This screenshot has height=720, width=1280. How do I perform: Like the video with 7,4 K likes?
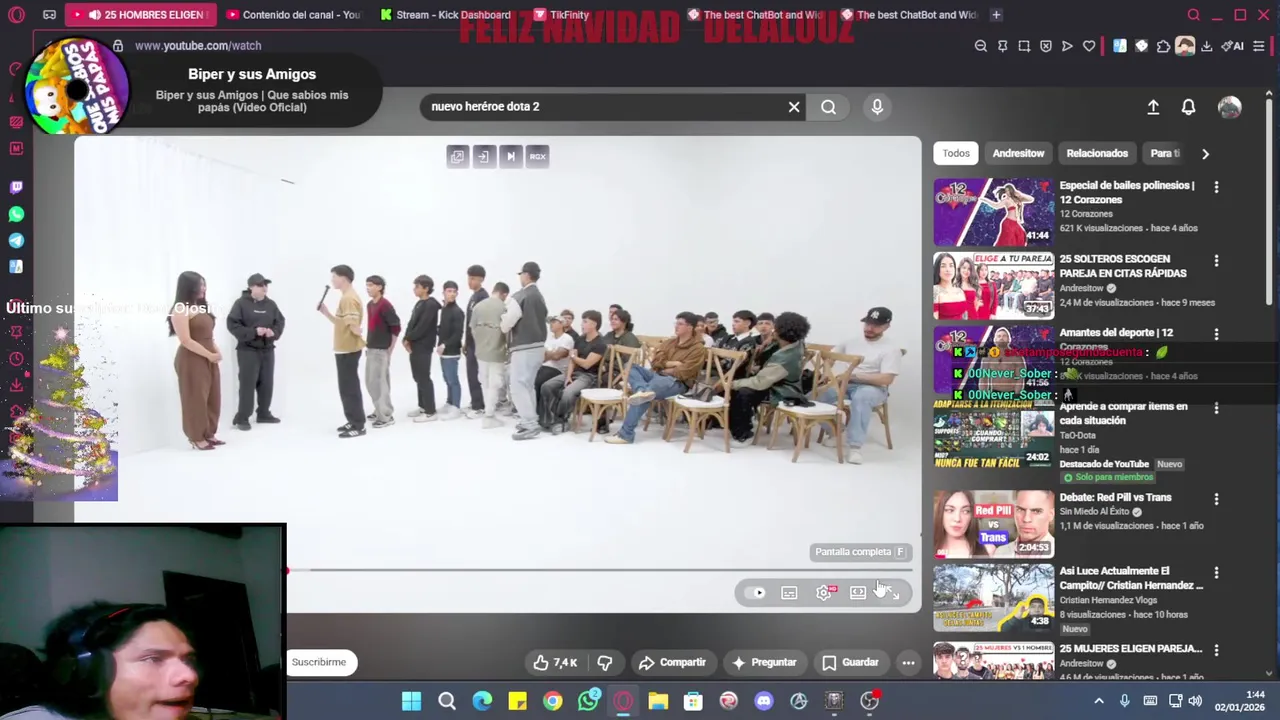555,662
